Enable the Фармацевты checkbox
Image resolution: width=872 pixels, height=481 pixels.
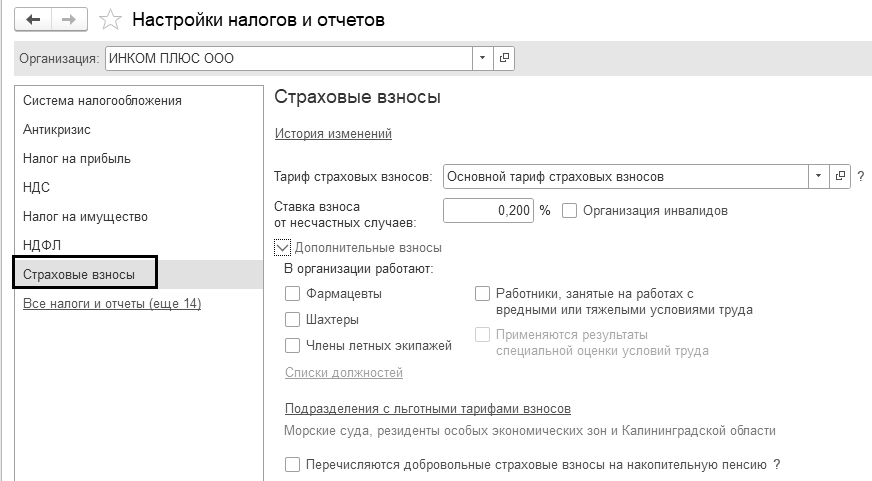tap(292, 294)
